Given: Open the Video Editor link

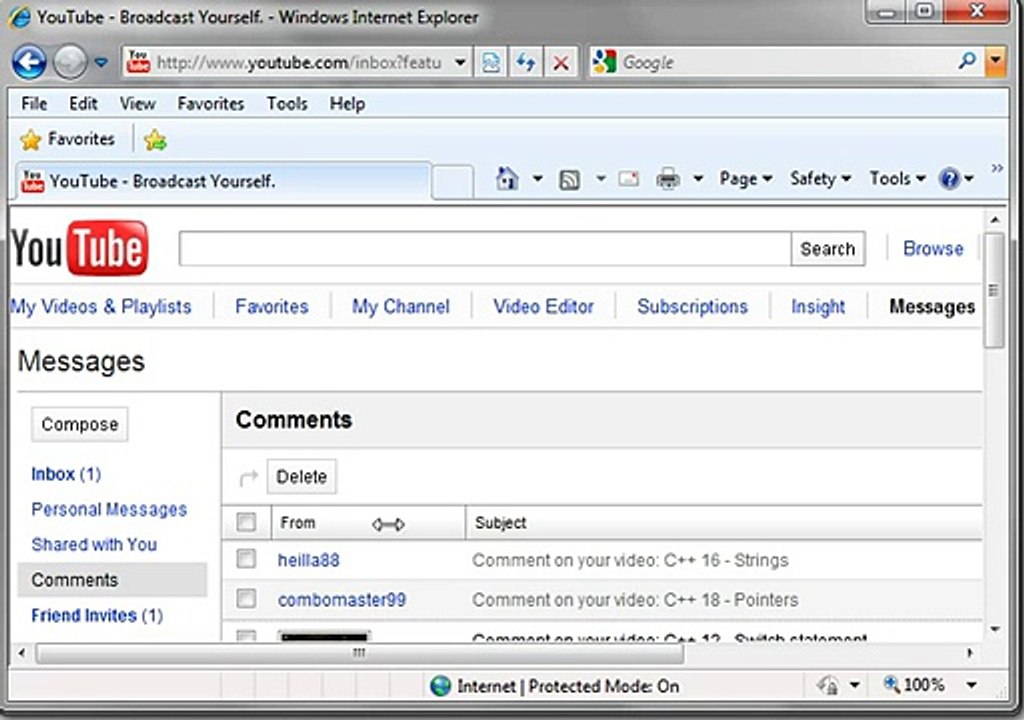Looking at the screenshot, I should click(x=543, y=306).
